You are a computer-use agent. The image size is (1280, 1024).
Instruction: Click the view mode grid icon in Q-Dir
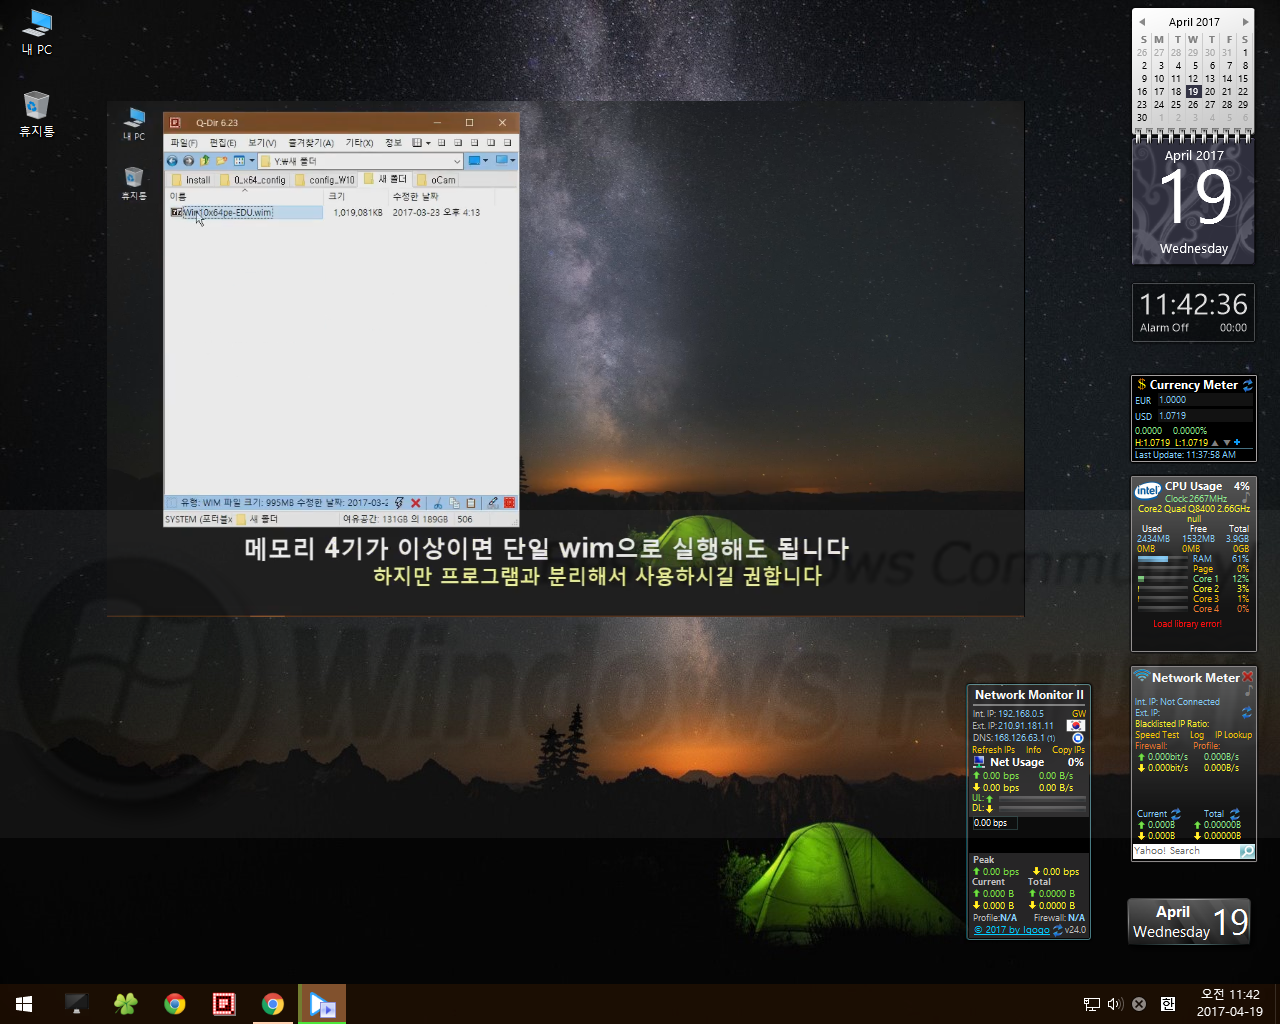239,160
